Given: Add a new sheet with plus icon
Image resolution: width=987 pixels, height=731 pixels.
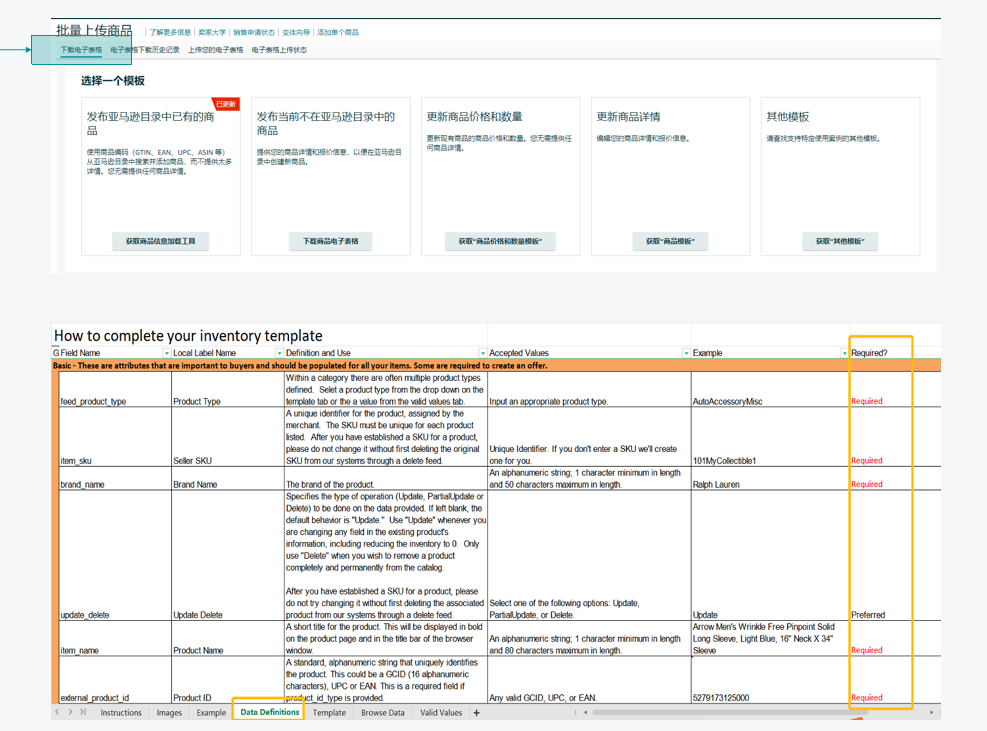Looking at the screenshot, I should pos(477,713).
